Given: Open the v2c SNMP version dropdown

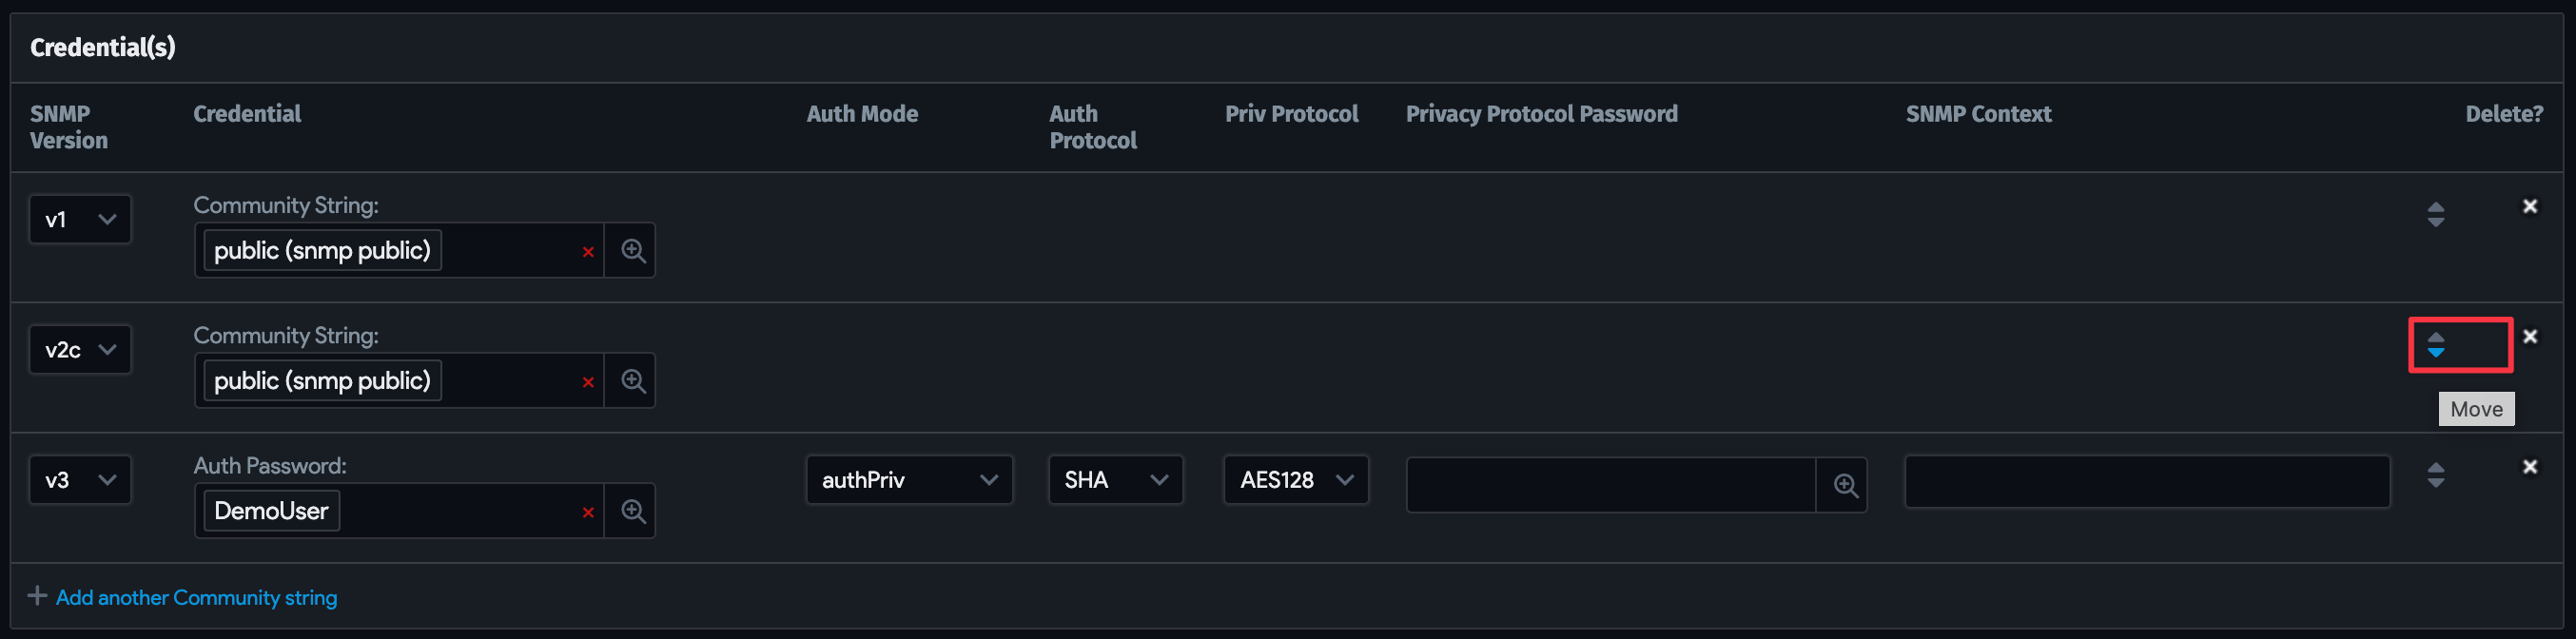Looking at the screenshot, I should 80,350.
